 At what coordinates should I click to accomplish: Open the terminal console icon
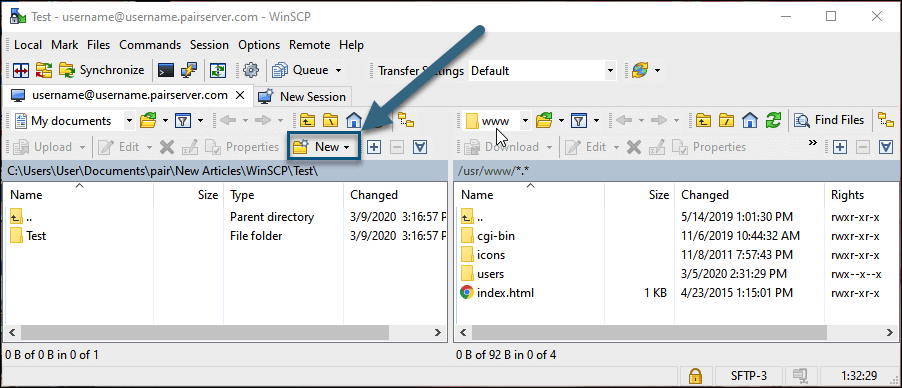pyautogui.click(x=166, y=70)
